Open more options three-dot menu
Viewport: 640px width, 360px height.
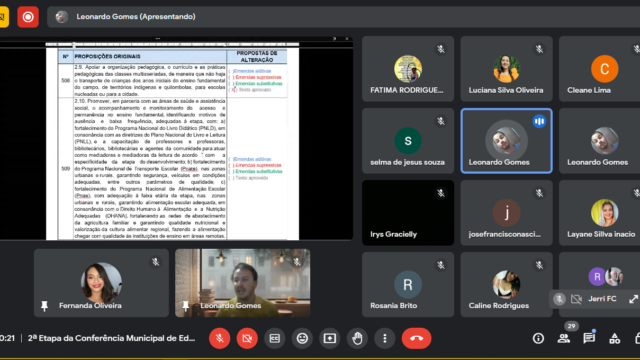pyautogui.click(x=384, y=338)
